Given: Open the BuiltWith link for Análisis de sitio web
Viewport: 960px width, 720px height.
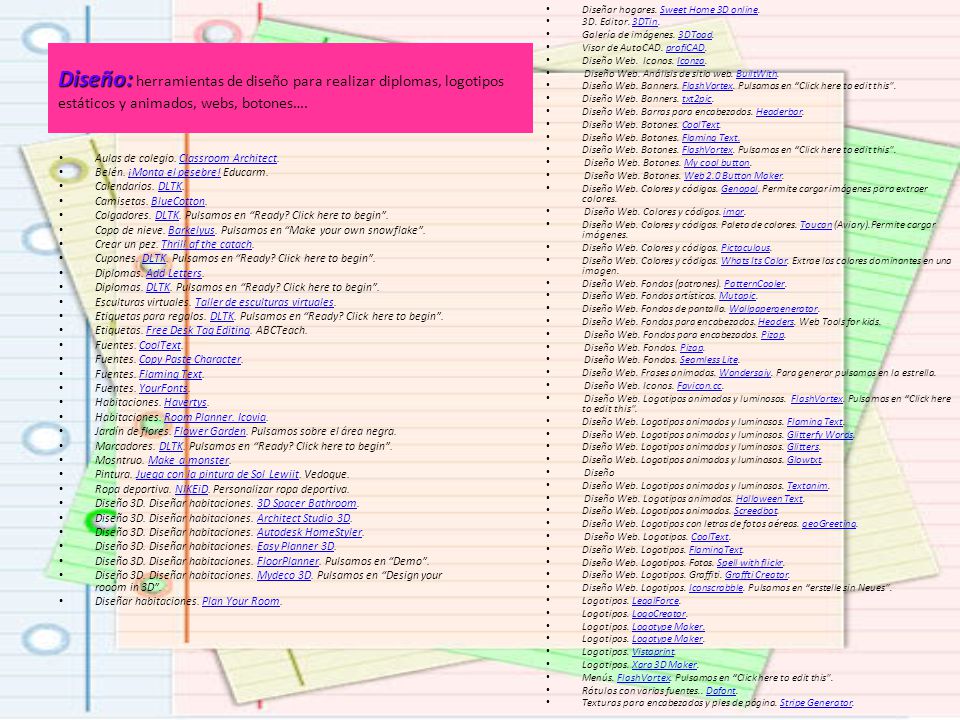Looking at the screenshot, I should coord(757,73).
